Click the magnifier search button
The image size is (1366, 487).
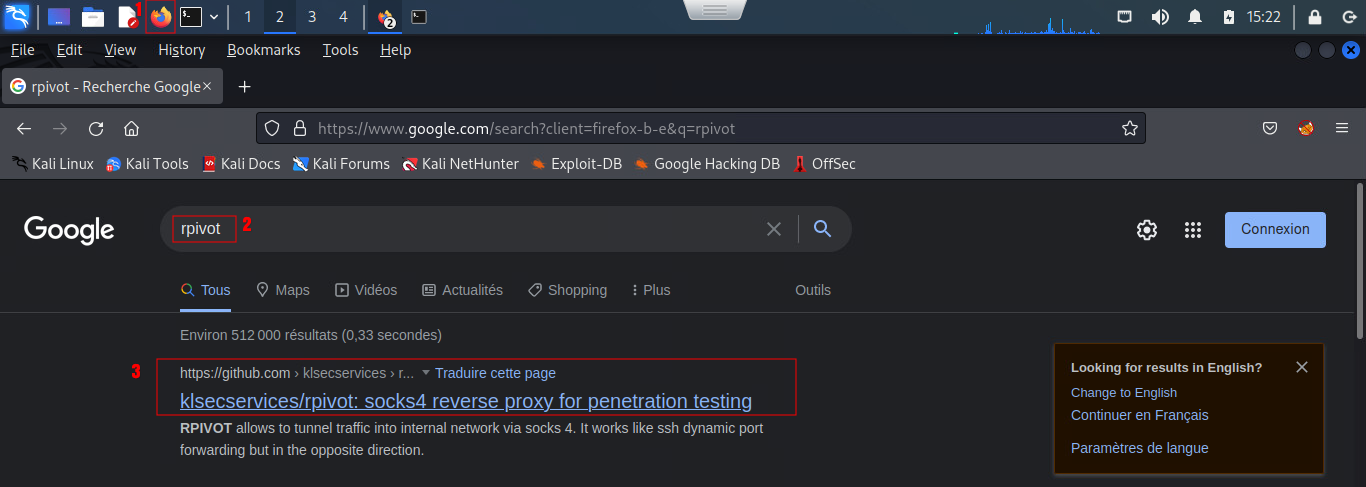822,229
